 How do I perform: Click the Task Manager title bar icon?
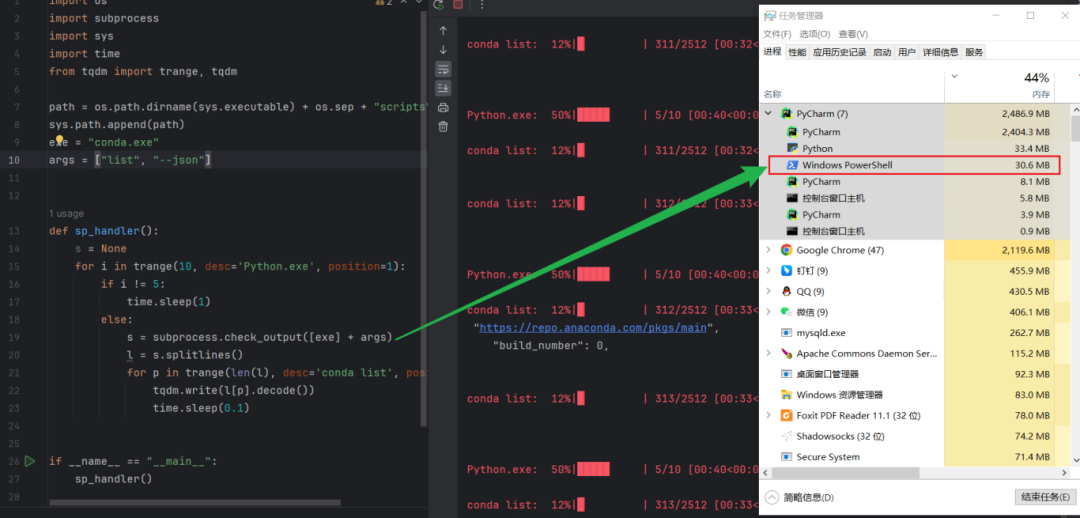770,16
